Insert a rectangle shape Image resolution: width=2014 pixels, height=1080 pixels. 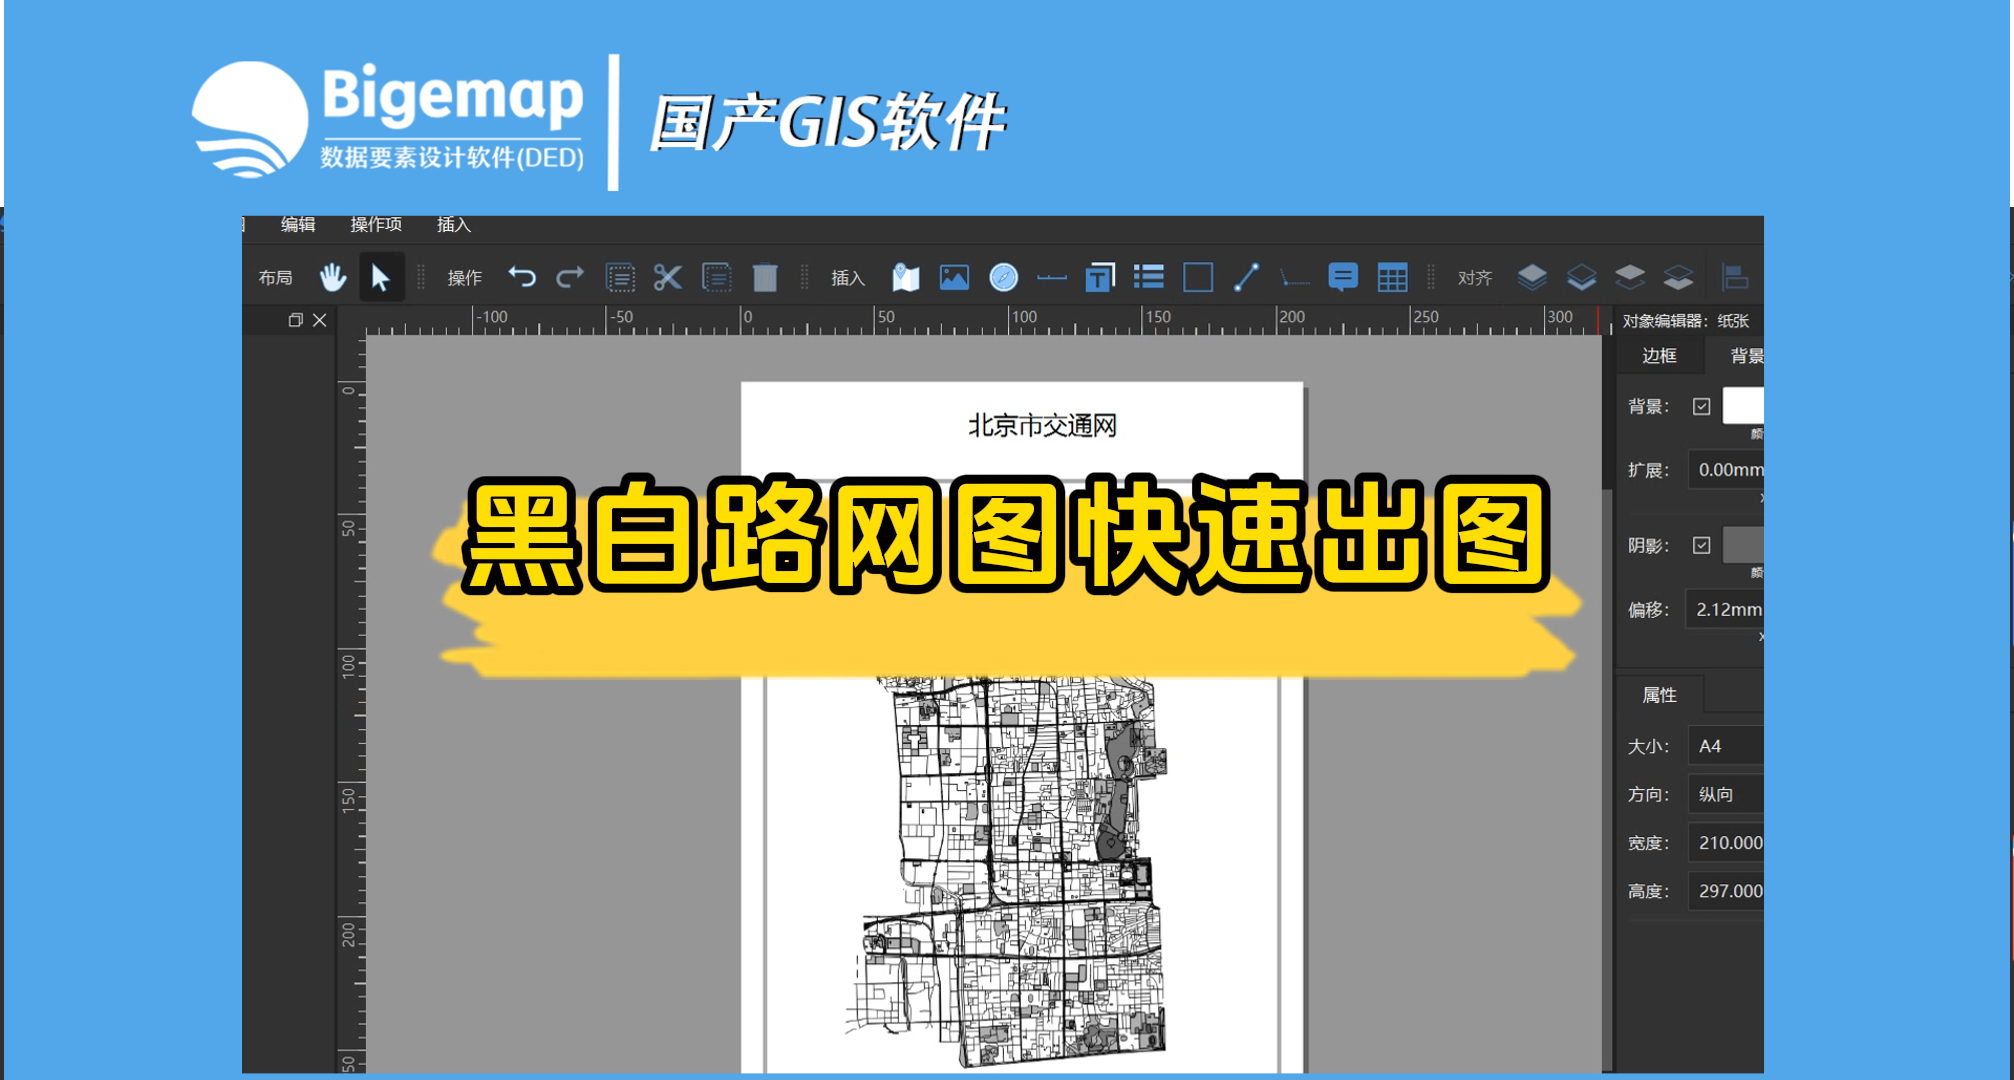1198,277
